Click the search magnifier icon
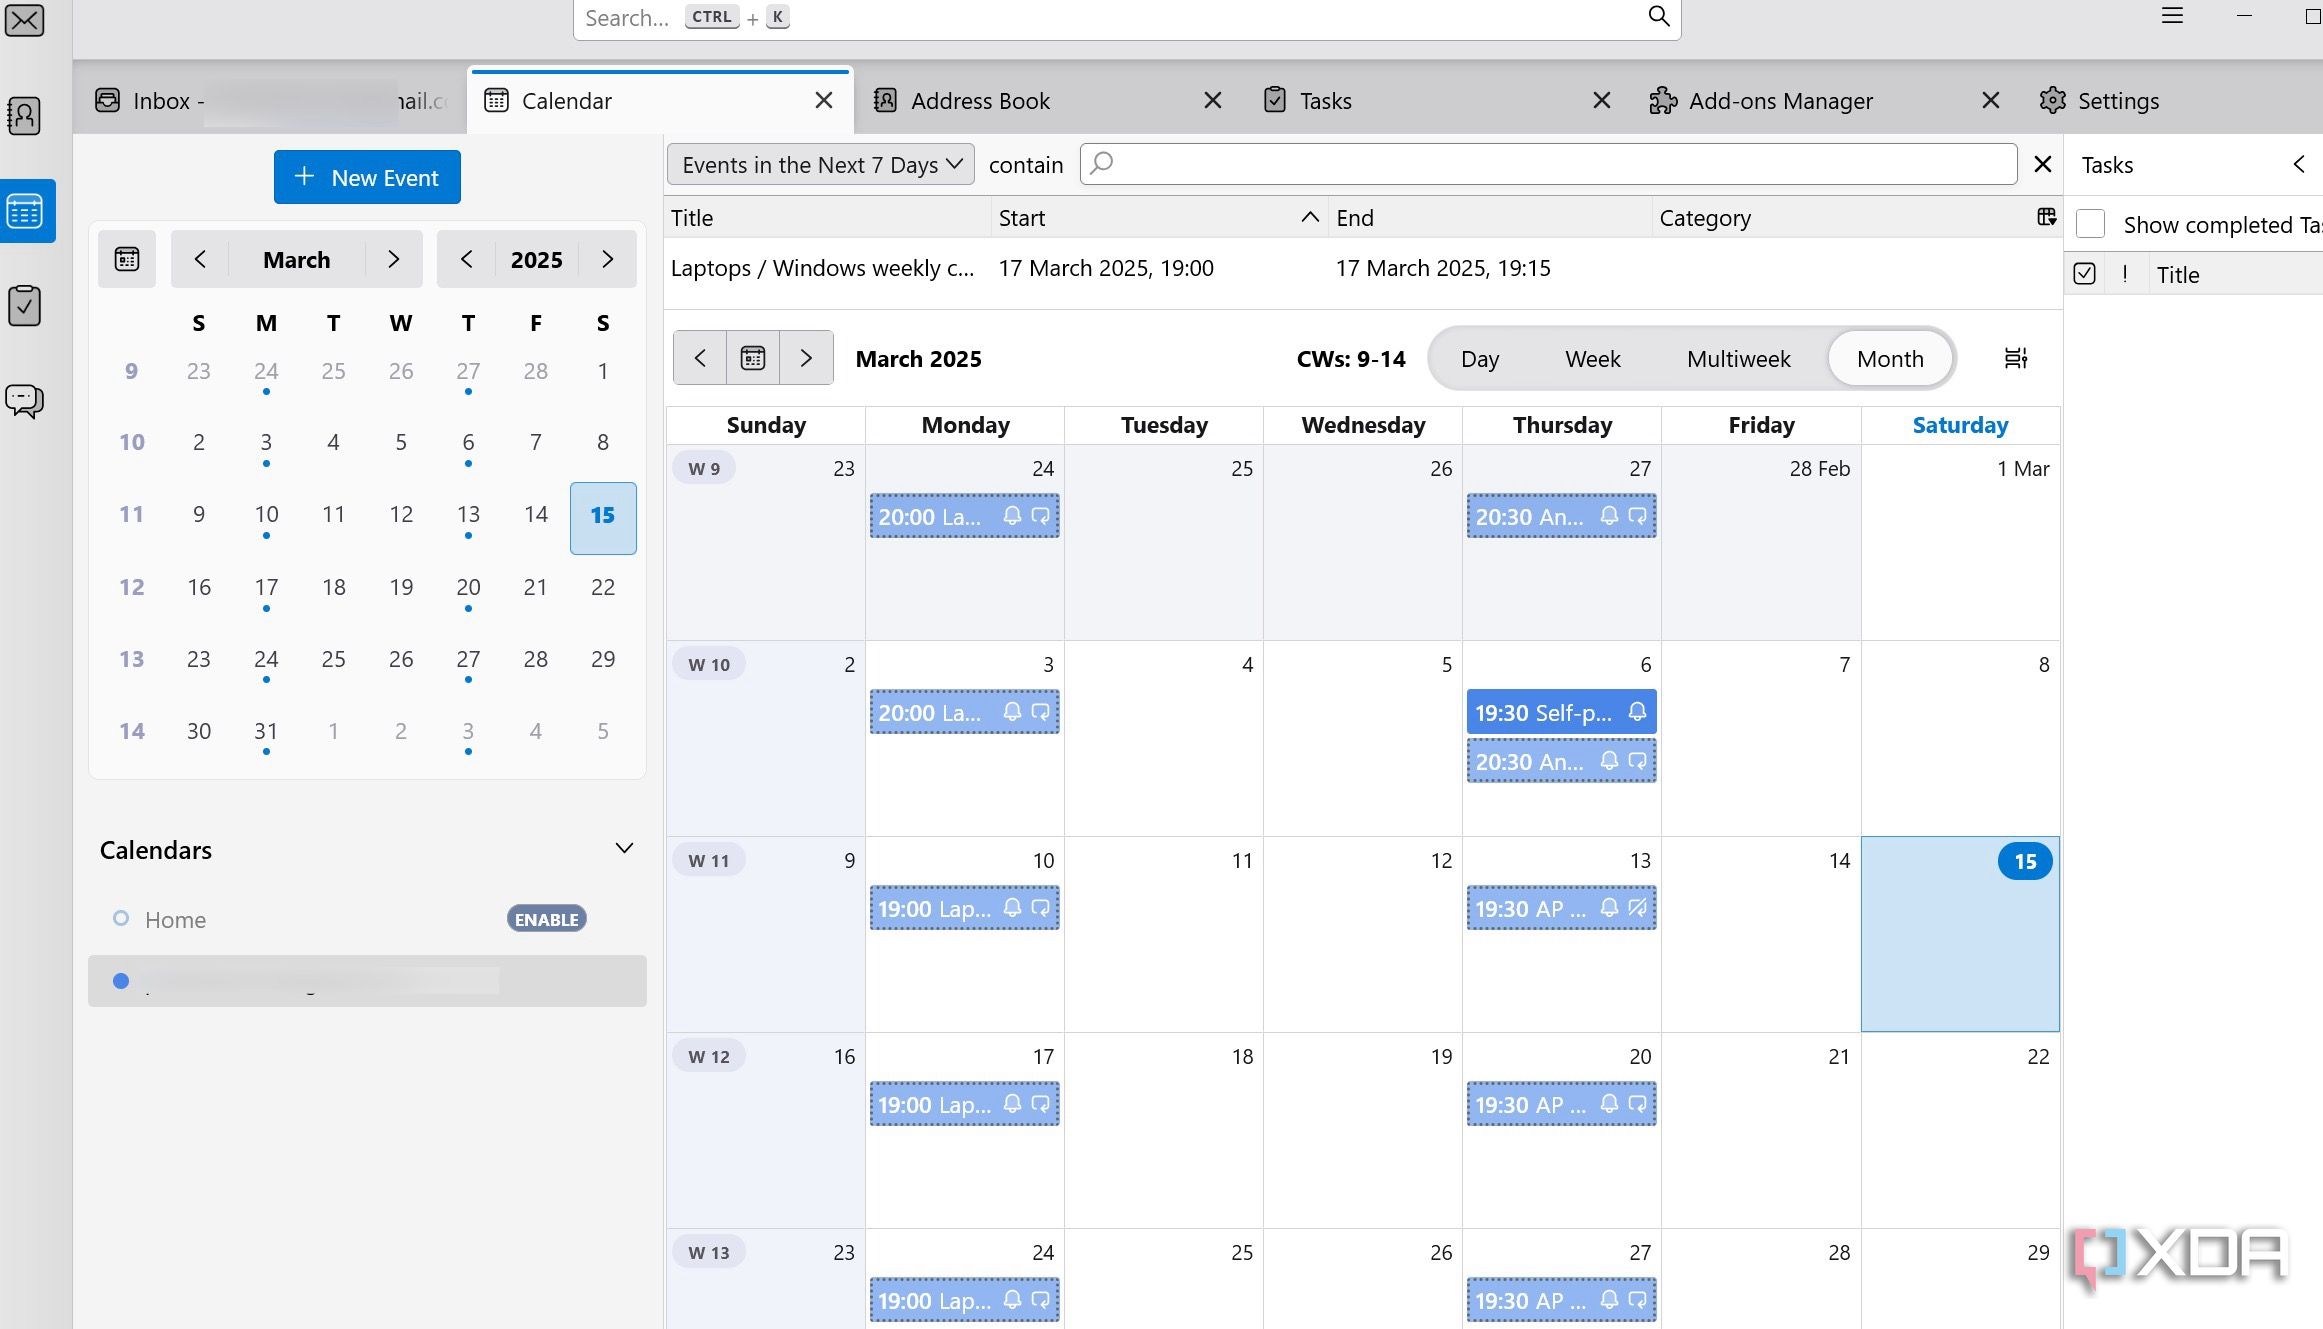 coord(1658,17)
